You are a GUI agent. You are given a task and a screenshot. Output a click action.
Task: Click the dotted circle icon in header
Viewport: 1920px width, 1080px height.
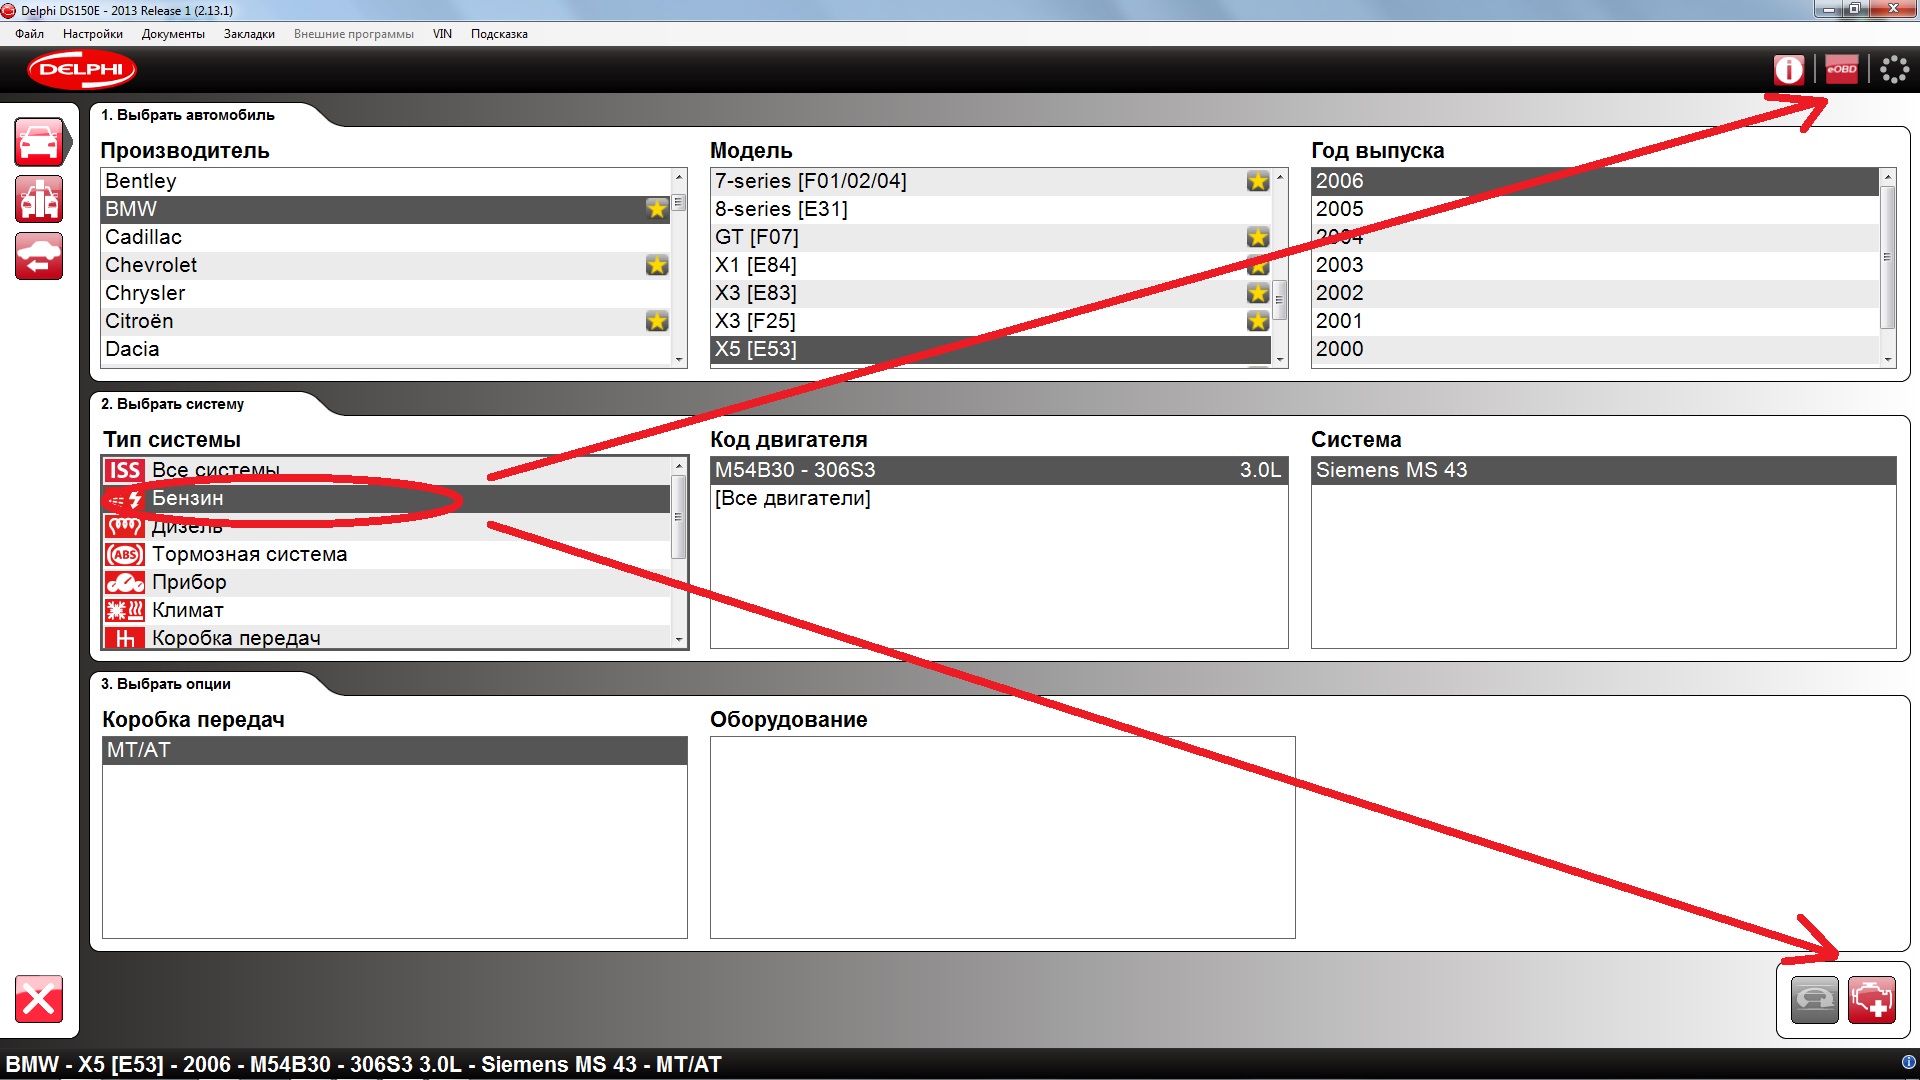[1894, 70]
